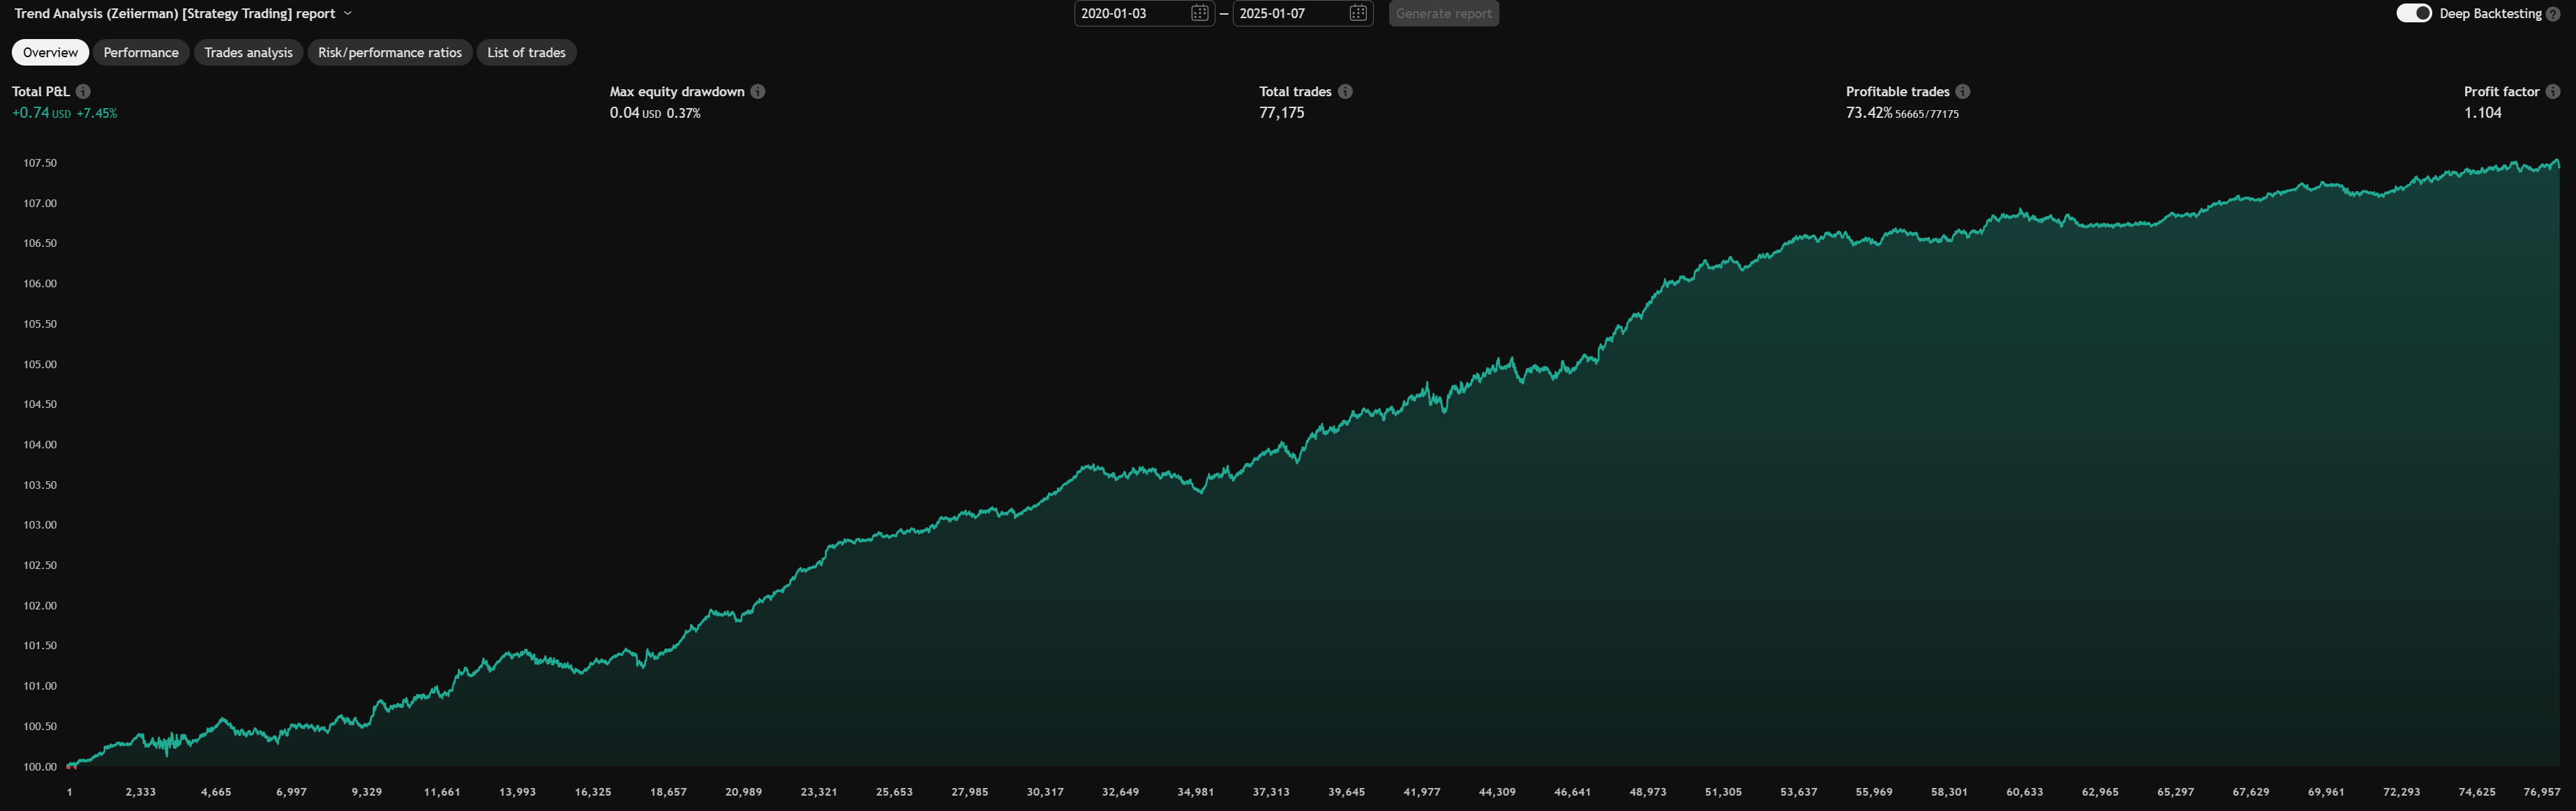Open the Trades analysis tab
This screenshot has height=811, width=2576.
248,52
